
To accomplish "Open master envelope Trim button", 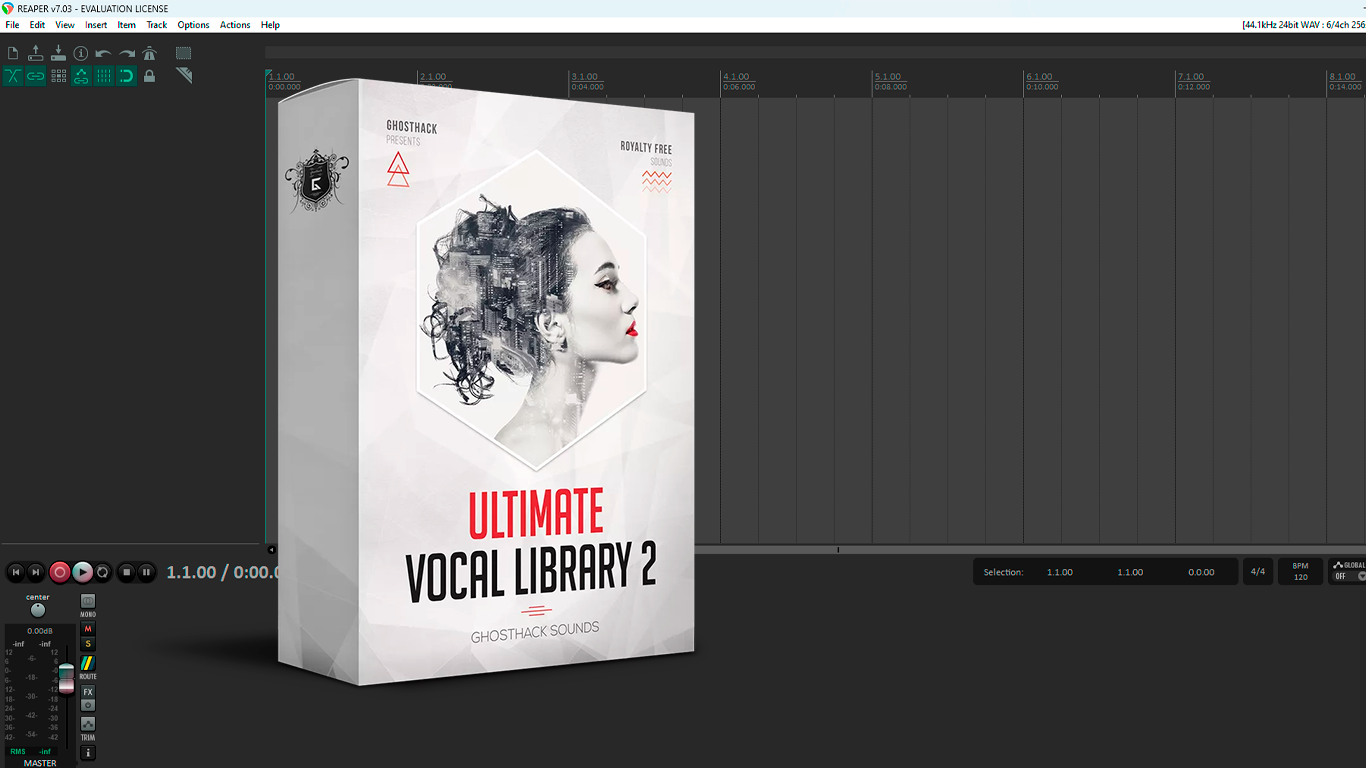I will (88, 724).
